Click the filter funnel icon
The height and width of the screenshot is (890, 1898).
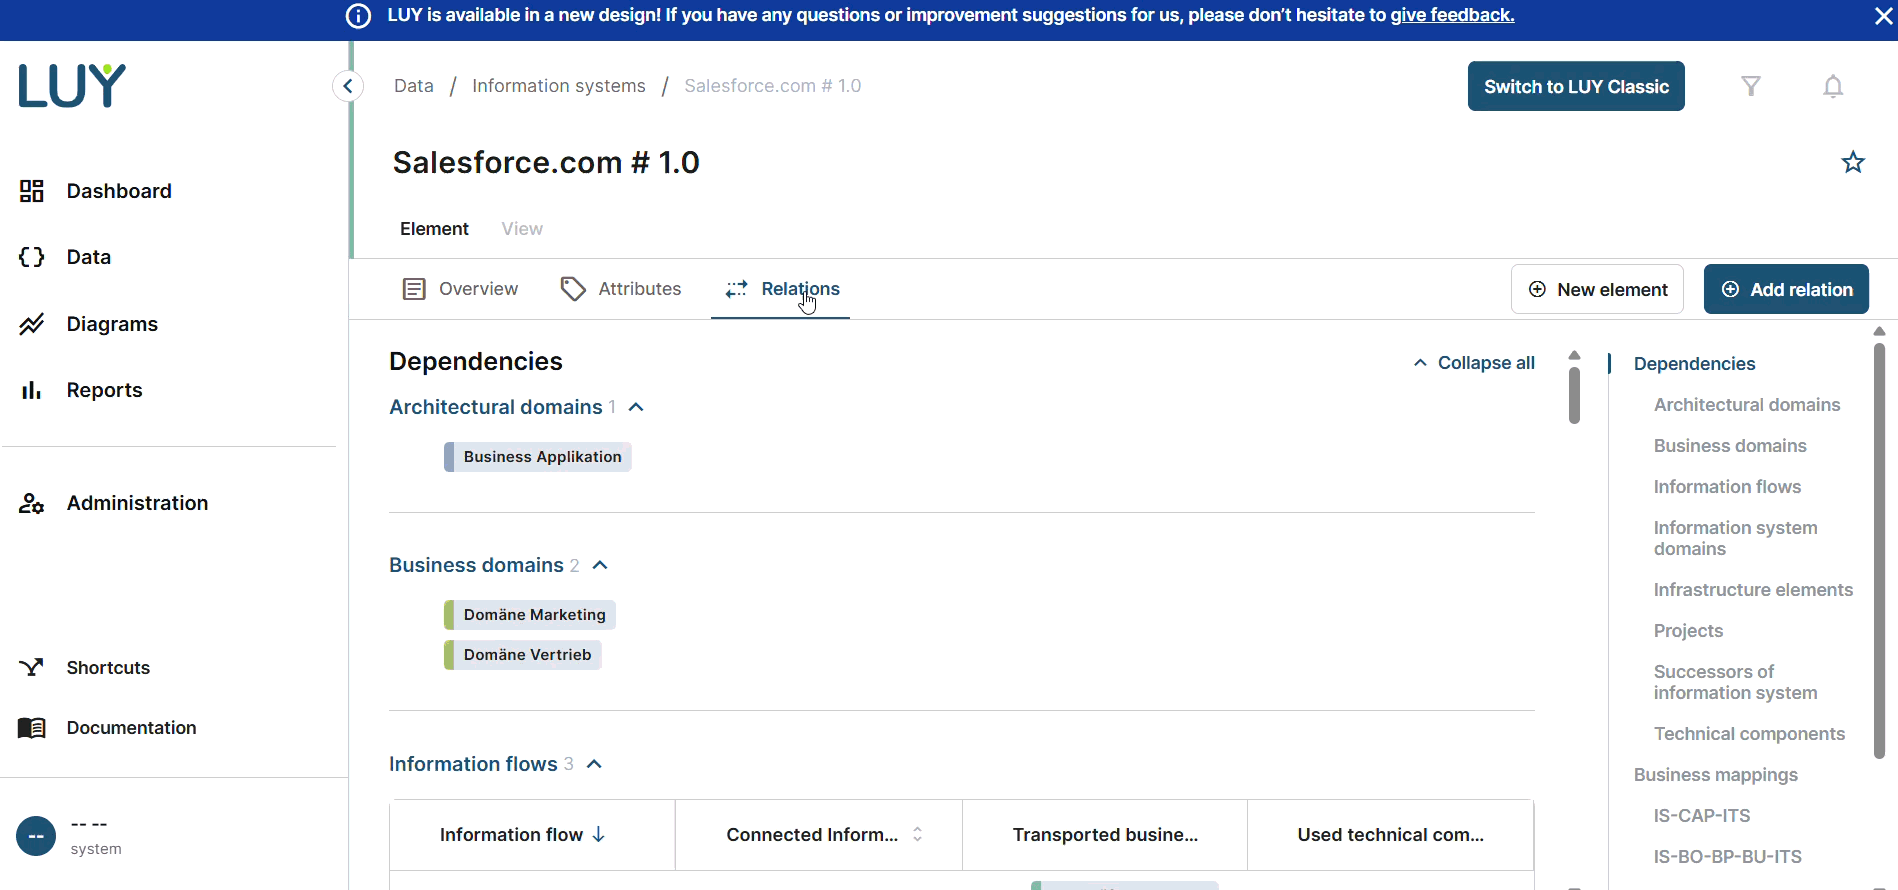click(1750, 86)
